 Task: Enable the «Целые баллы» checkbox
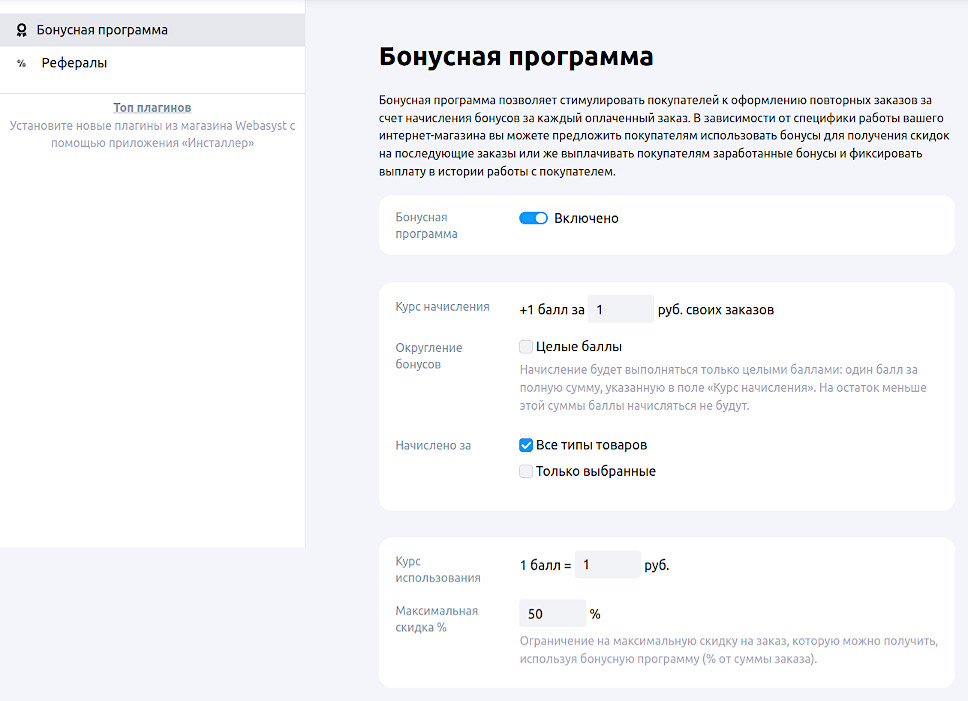[x=526, y=346]
